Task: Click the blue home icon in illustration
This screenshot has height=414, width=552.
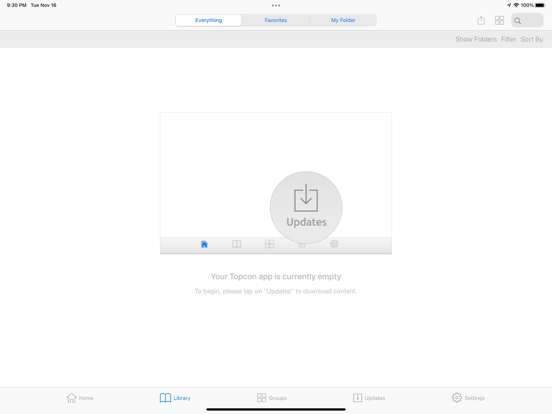Action: [204, 244]
